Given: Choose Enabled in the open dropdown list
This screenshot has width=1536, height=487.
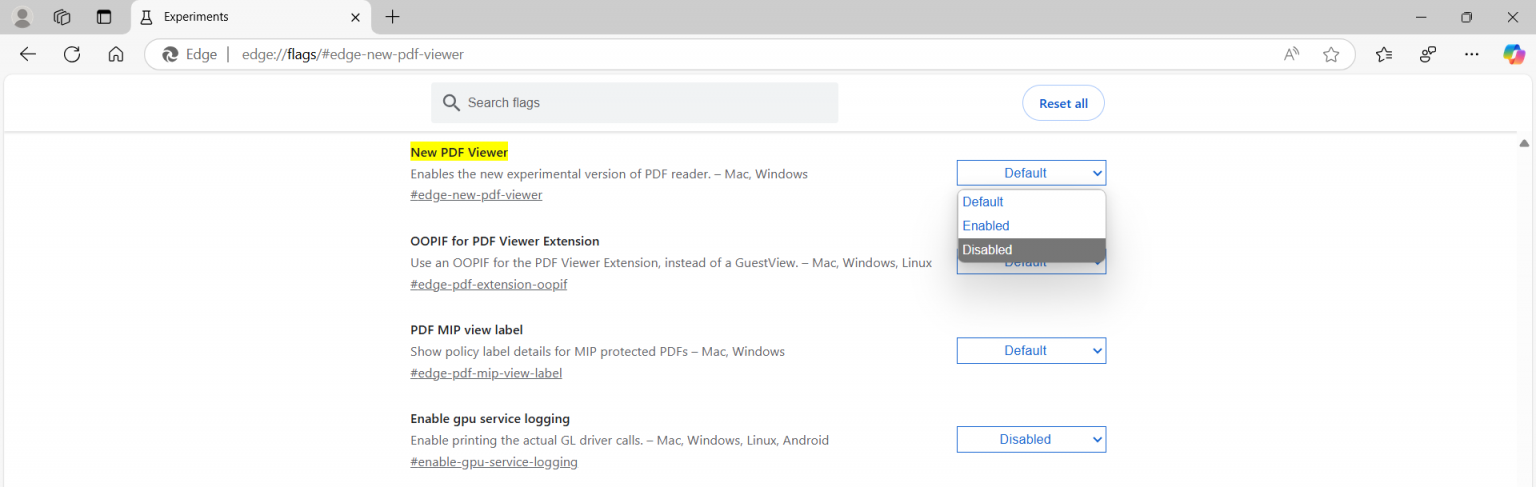Looking at the screenshot, I should coord(1031,226).
